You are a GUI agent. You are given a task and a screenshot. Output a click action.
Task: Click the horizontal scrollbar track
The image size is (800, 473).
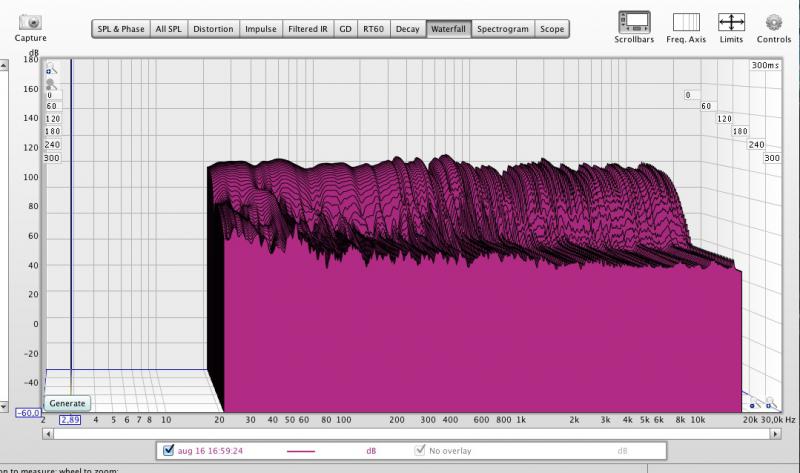click(x=412, y=434)
